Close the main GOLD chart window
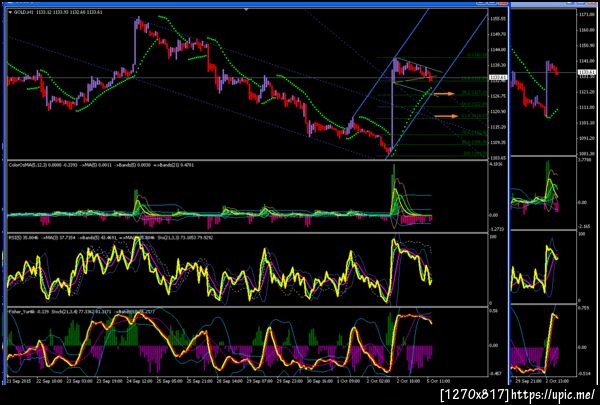The image size is (600, 405). 503,3
